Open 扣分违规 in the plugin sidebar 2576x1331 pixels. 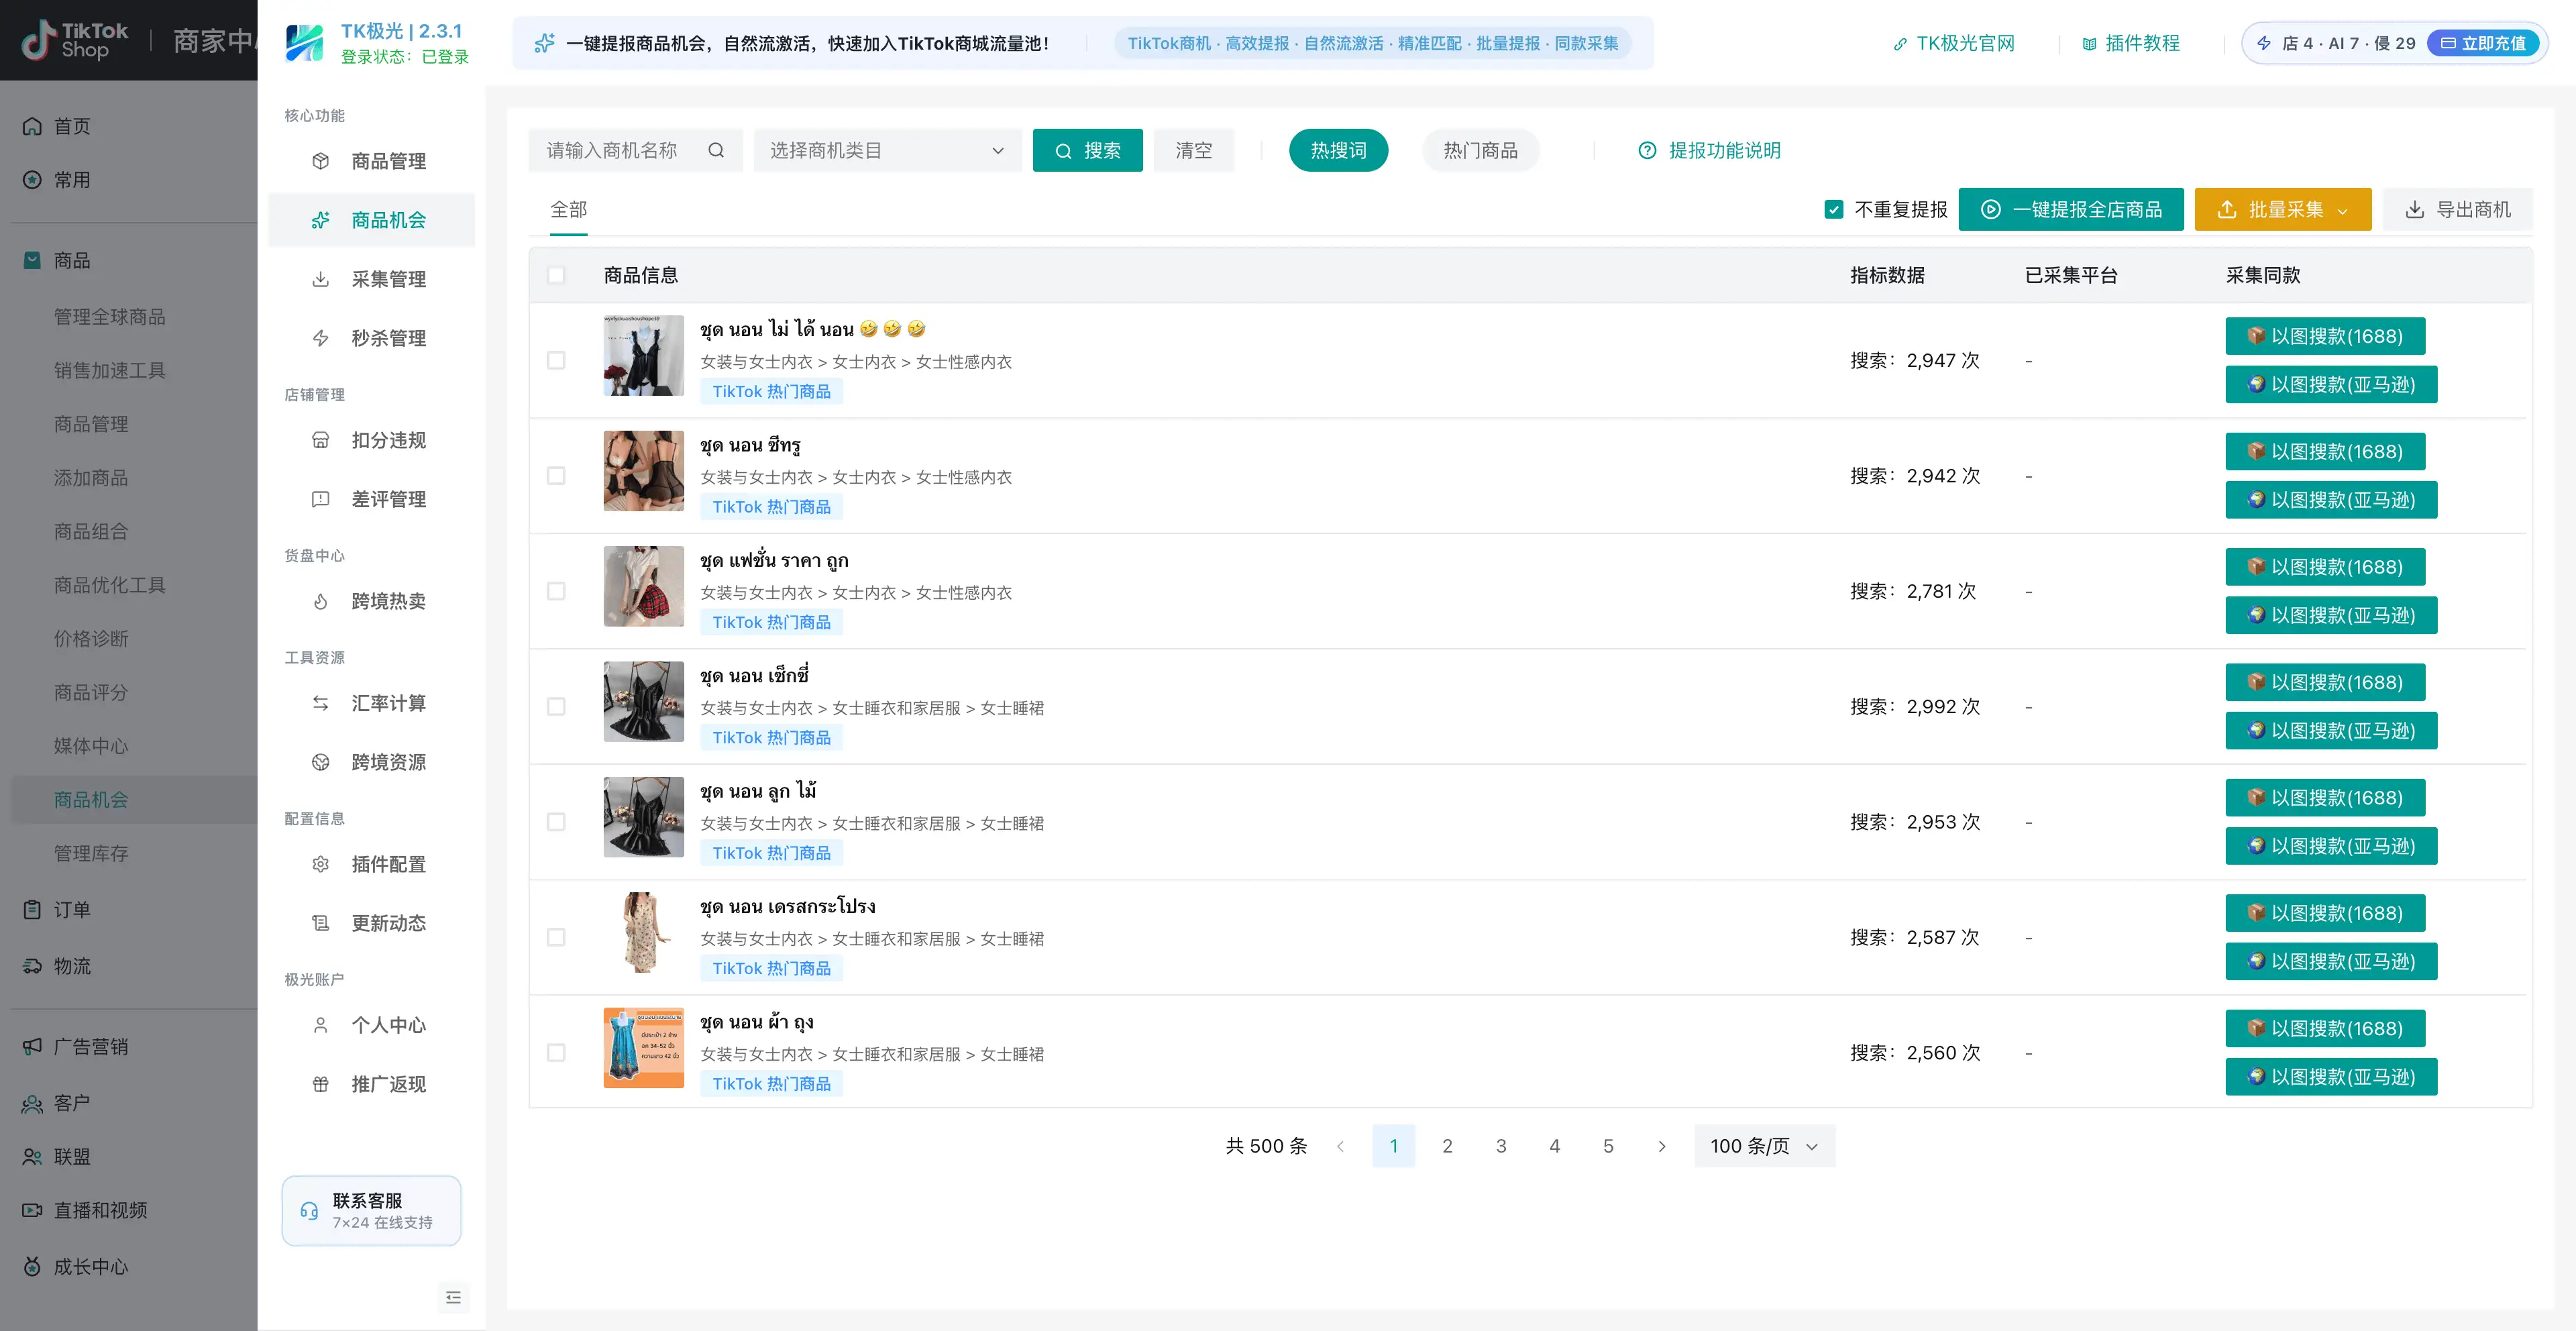pyautogui.click(x=371, y=440)
